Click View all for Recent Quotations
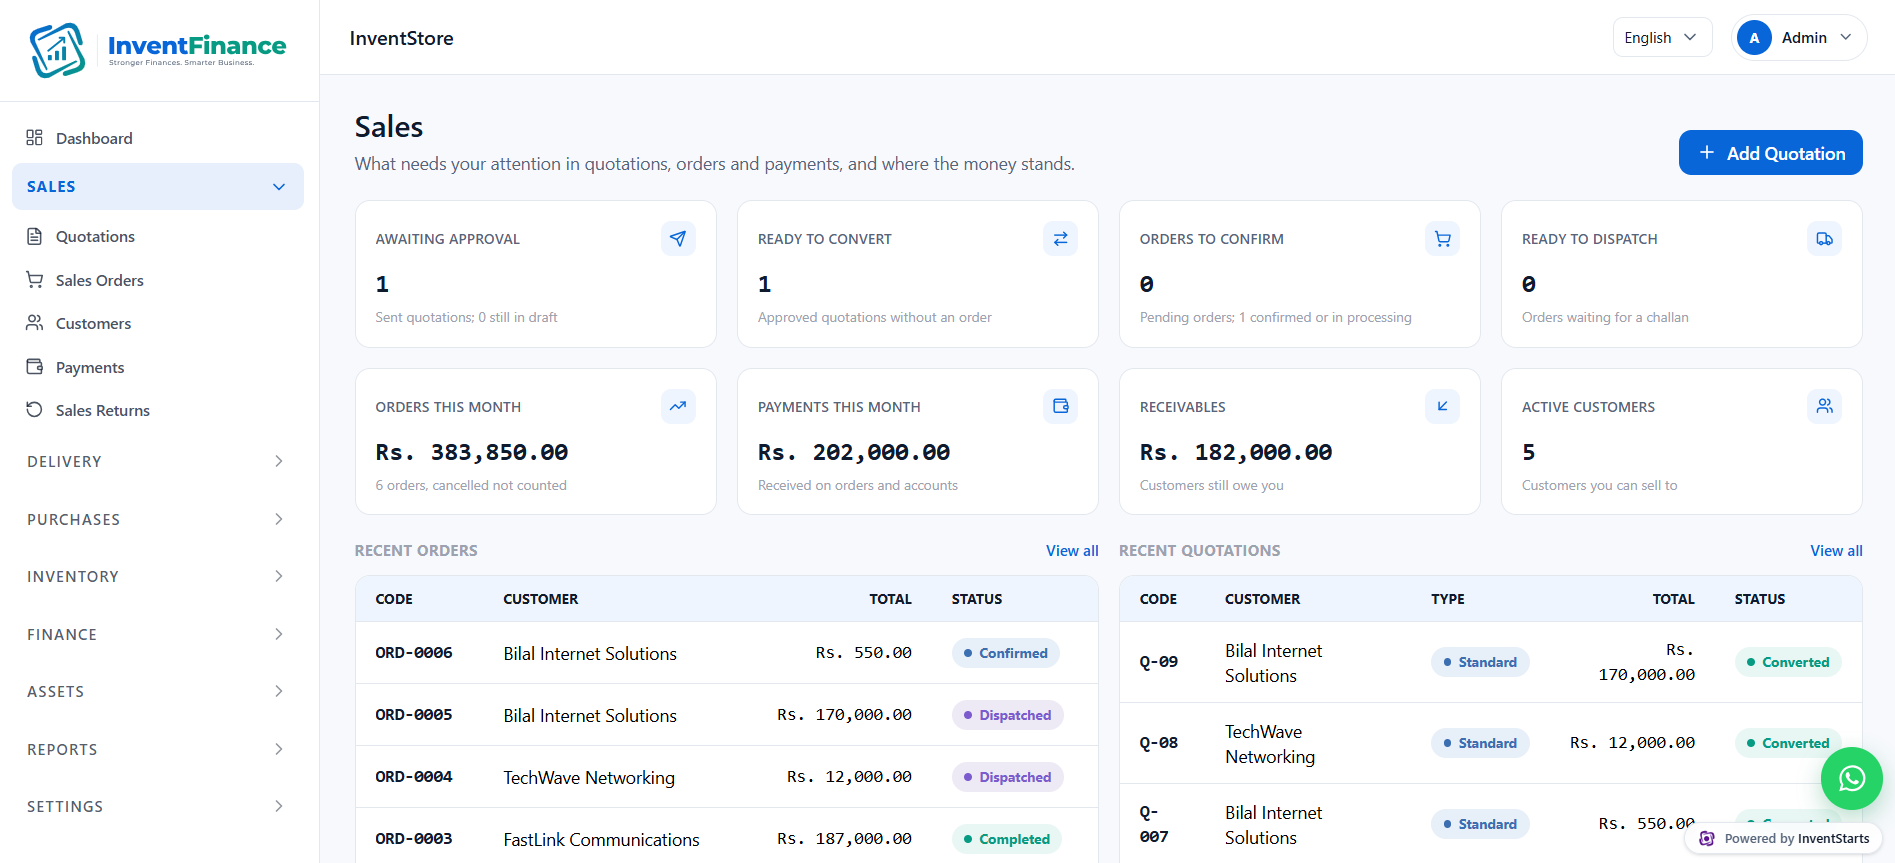 pos(1836,551)
